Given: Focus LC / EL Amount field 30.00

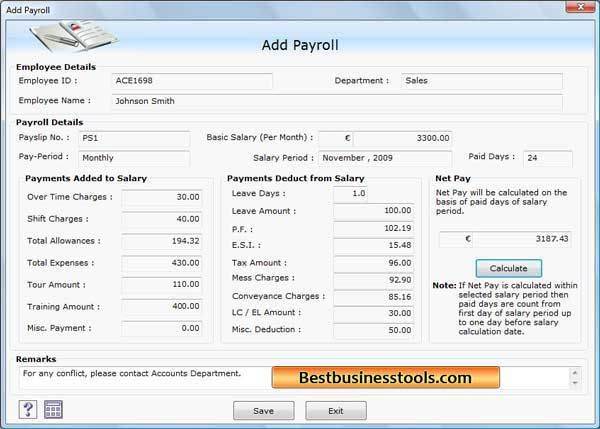Looking at the screenshot, I should tap(373, 314).
